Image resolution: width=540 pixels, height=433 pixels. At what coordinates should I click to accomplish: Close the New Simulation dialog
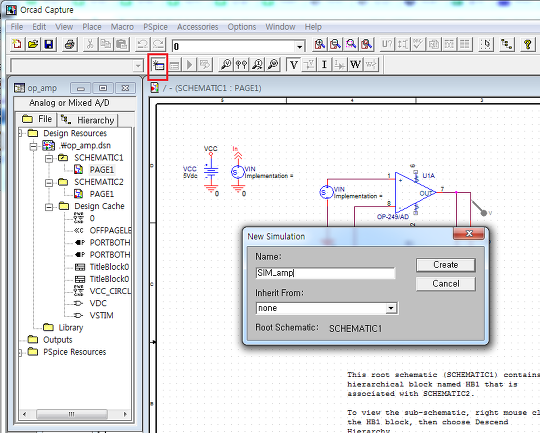point(469,234)
